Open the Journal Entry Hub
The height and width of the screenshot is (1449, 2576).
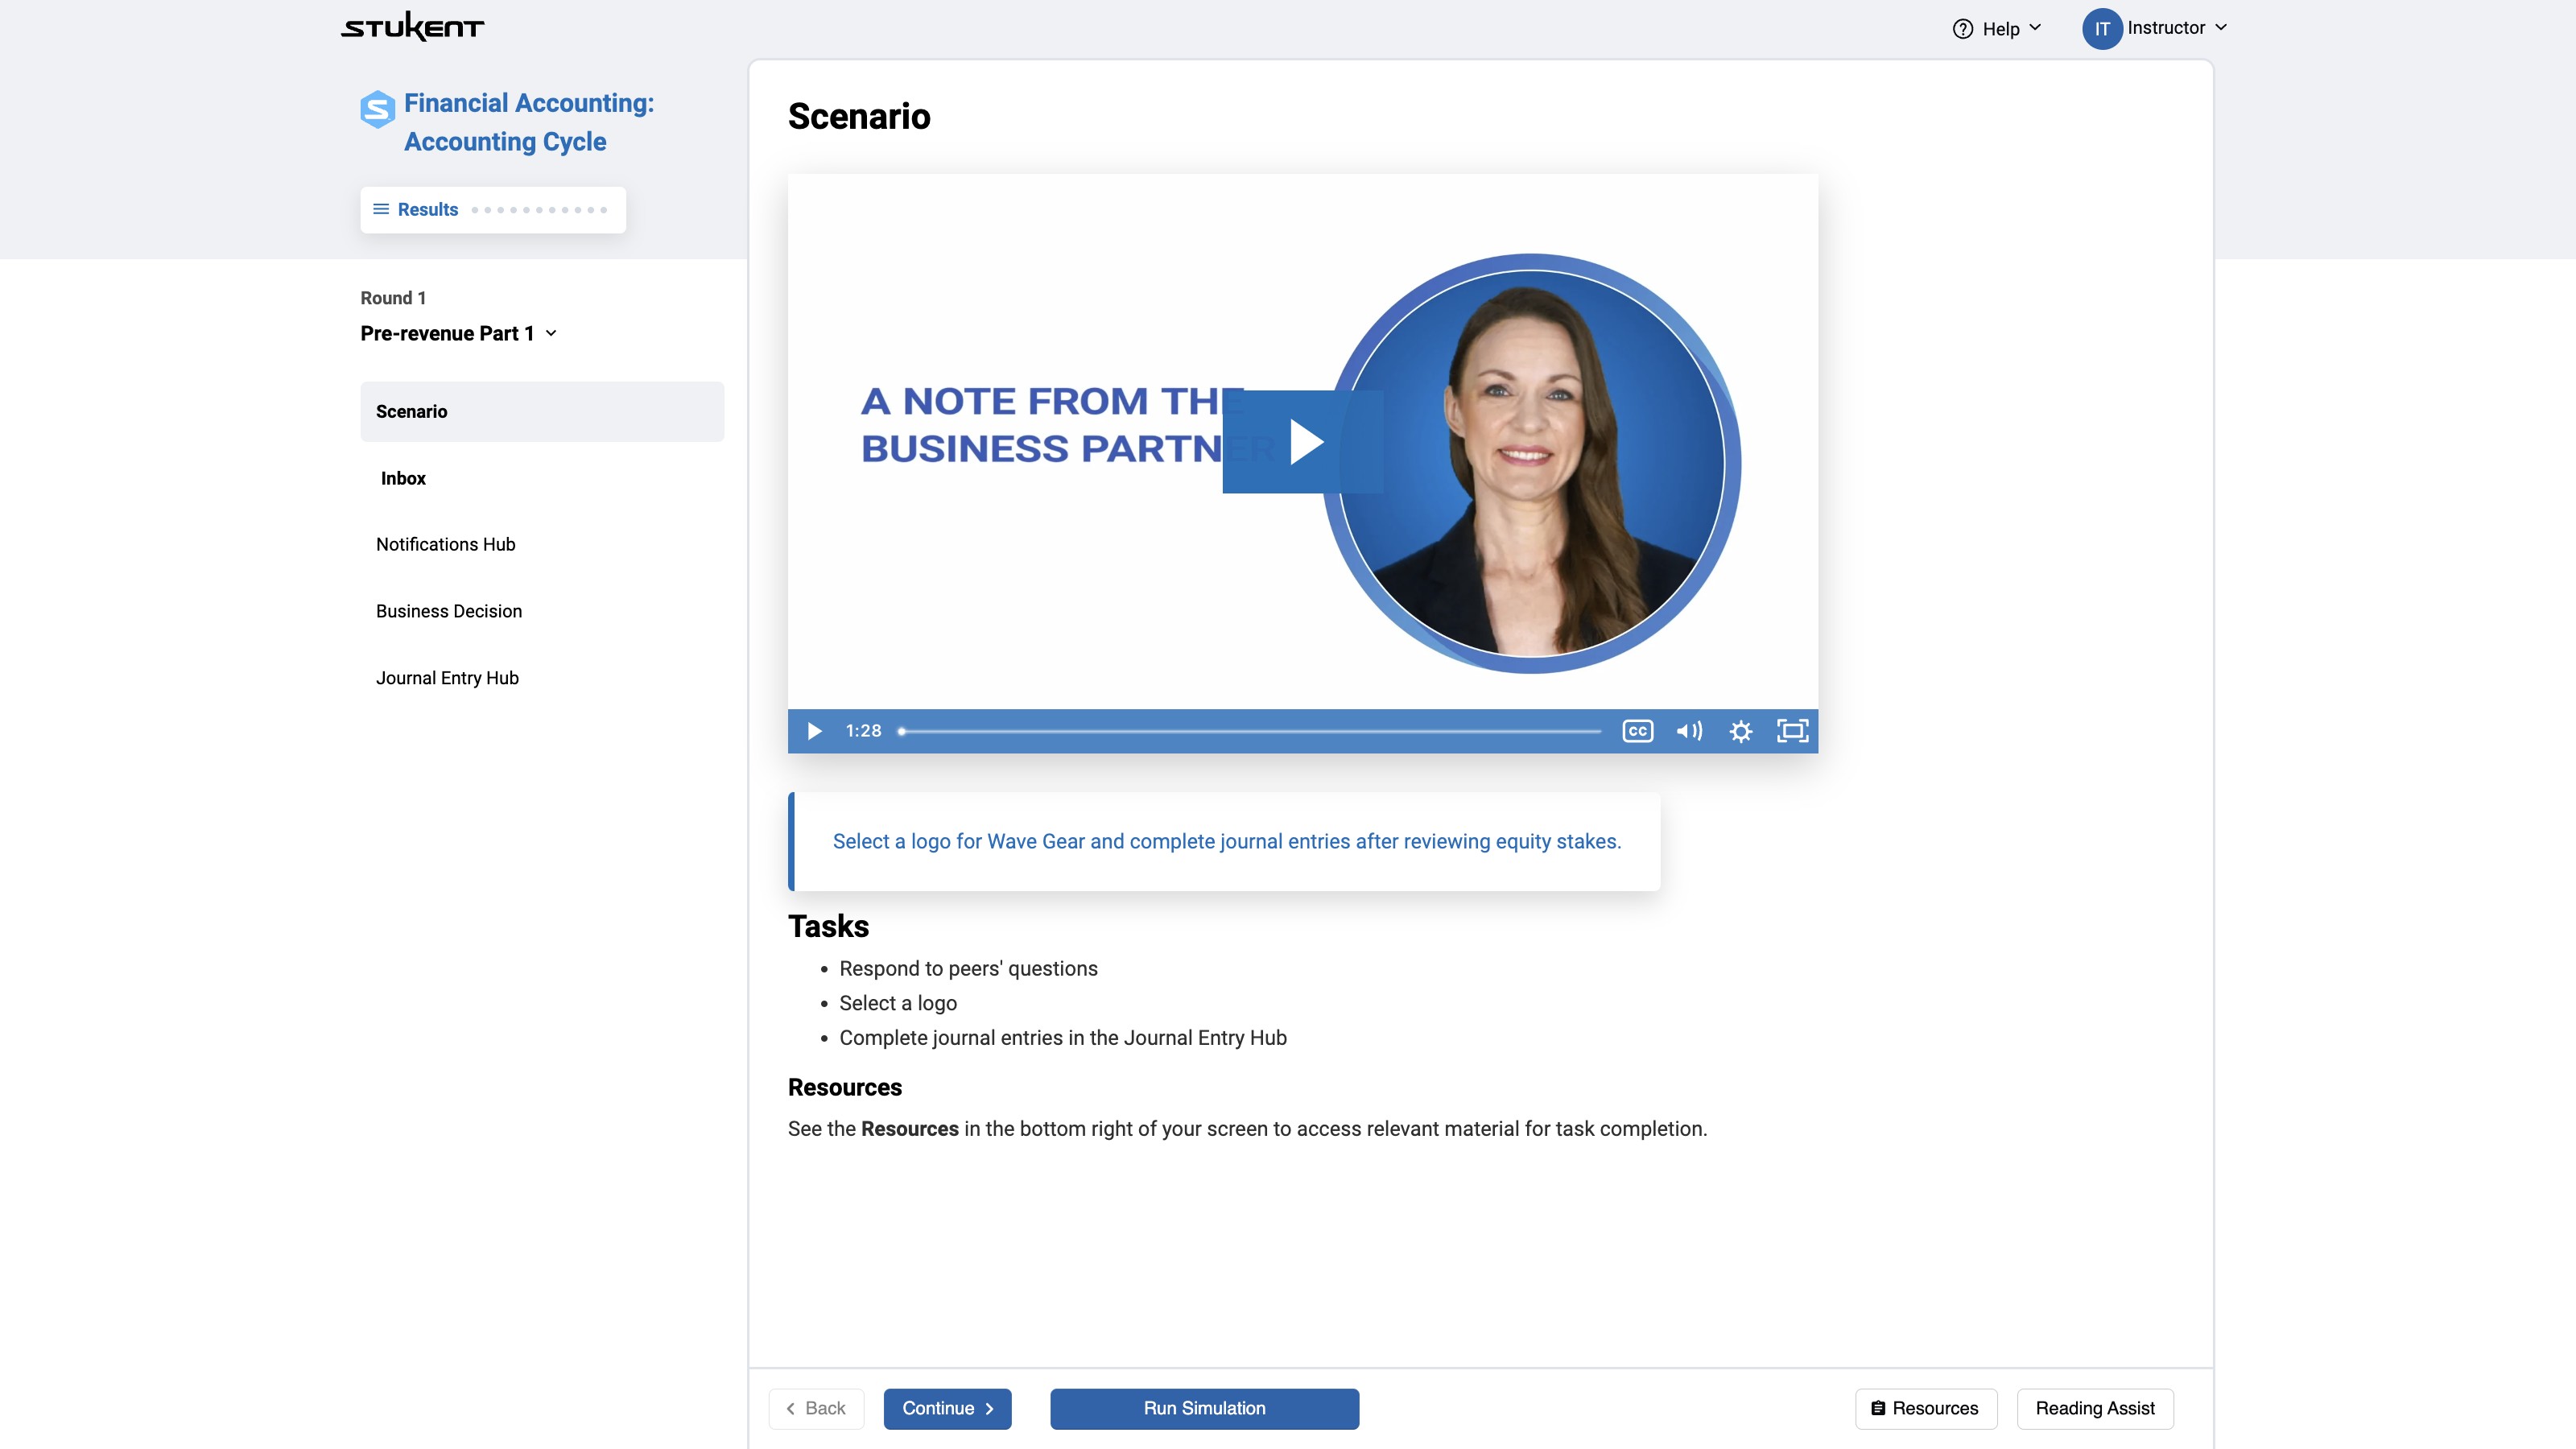tap(447, 678)
